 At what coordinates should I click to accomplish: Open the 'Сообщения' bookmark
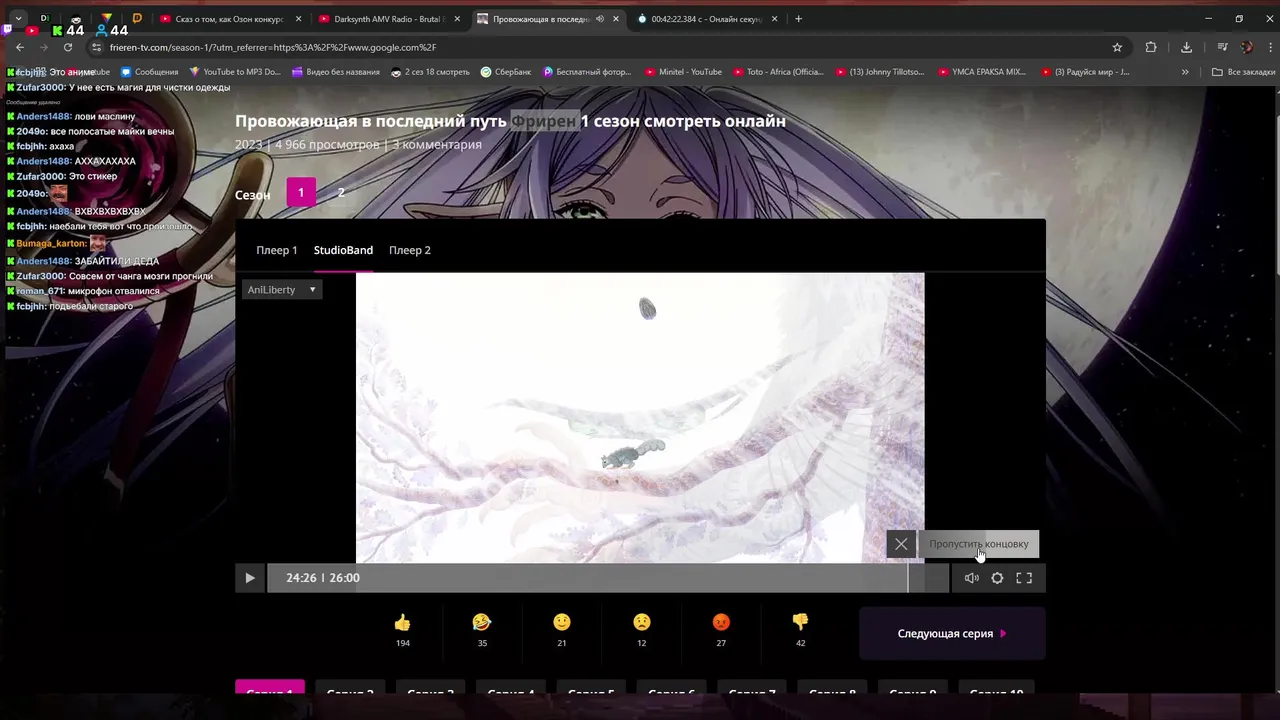point(149,72)
